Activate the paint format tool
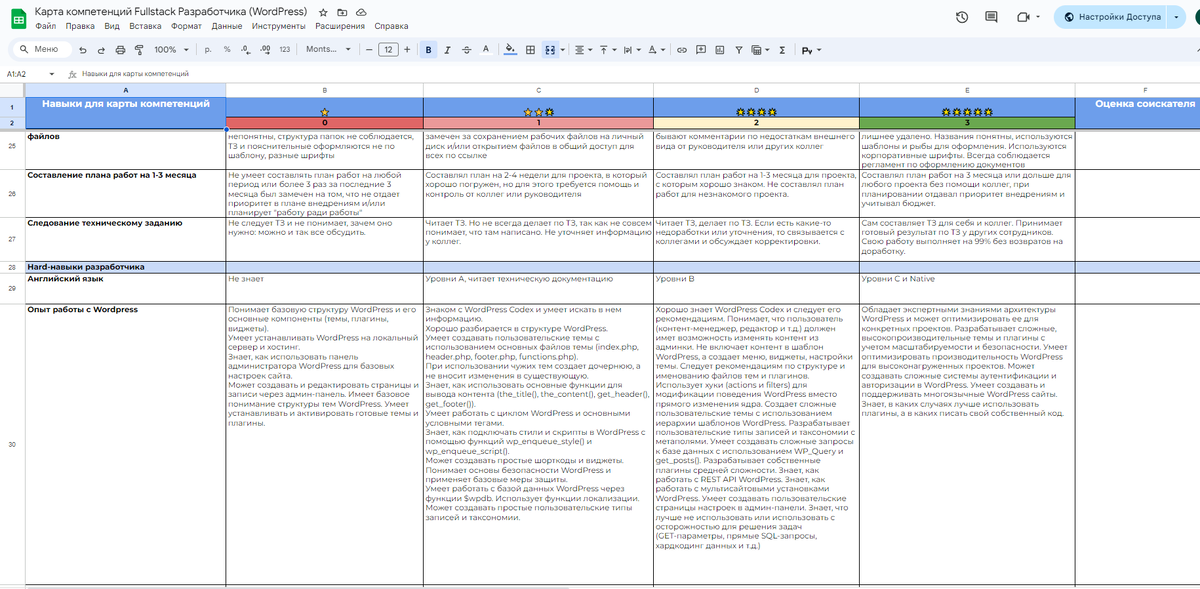This screenshot has height=589, width=1200. [139, 49]
